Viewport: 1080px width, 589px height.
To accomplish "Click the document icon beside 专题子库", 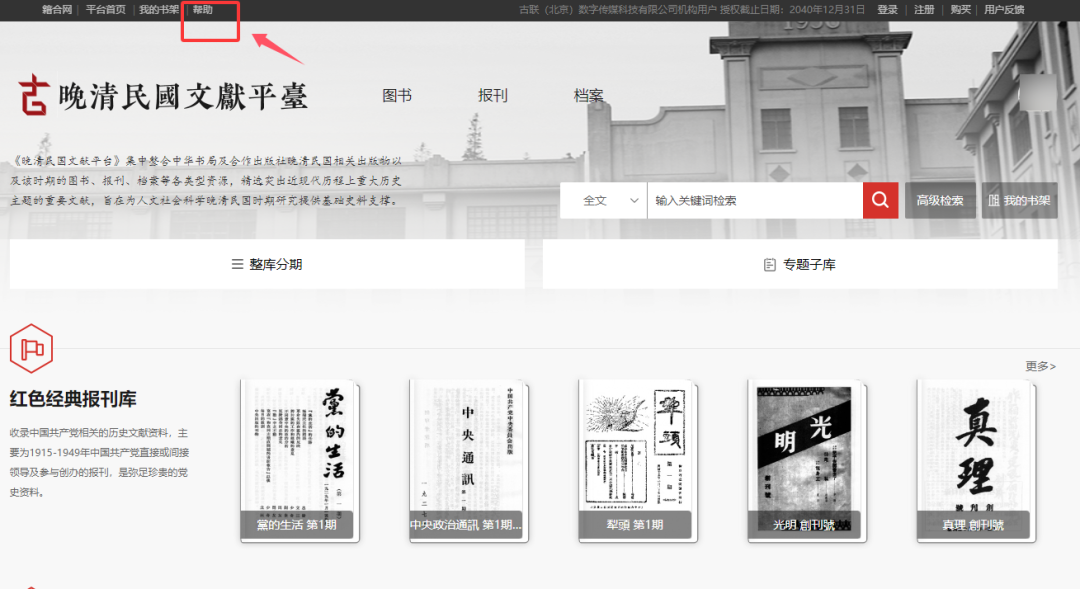I will (x=769, y=265).
